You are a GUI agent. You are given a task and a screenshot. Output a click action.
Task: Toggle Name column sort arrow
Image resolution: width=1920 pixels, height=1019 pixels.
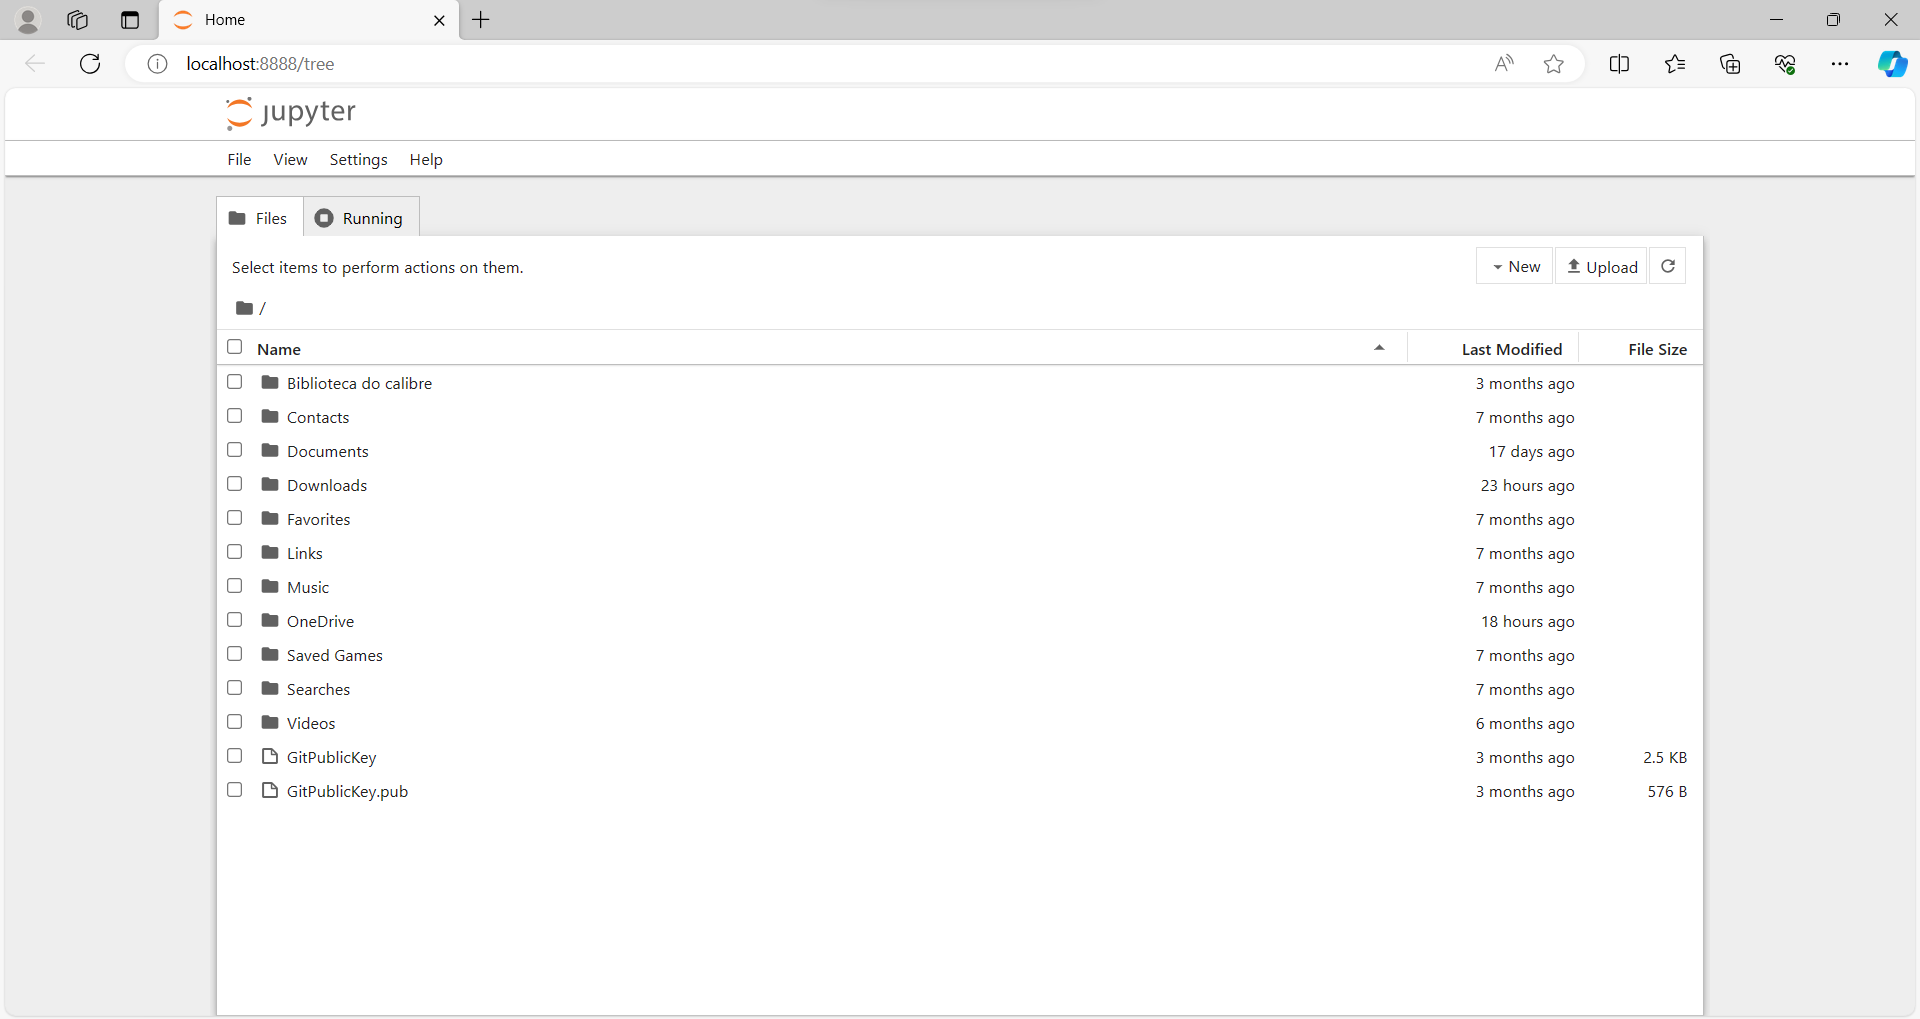[x=1379, y=348]
